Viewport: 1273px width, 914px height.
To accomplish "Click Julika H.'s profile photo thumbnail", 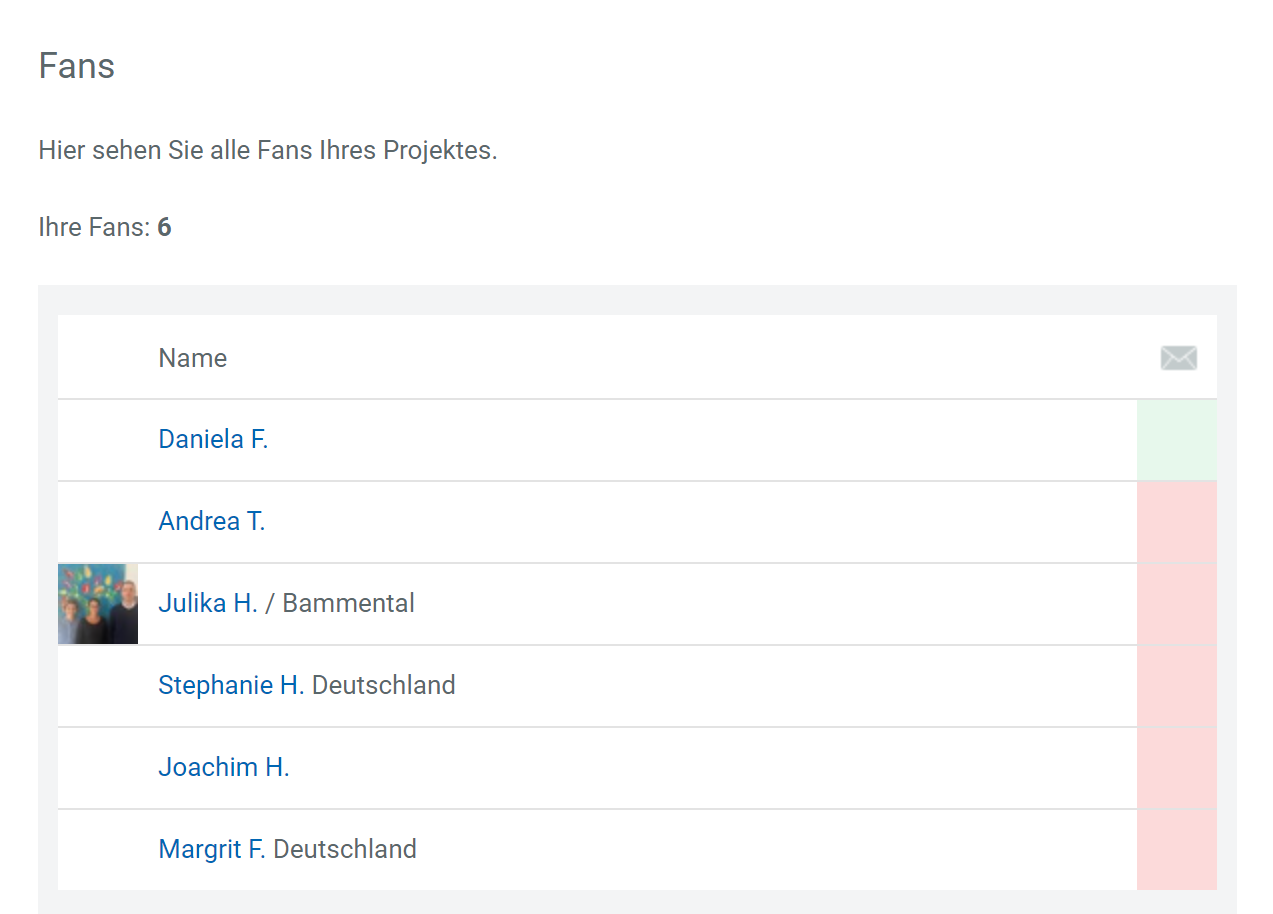I will [x=98, y=603].
